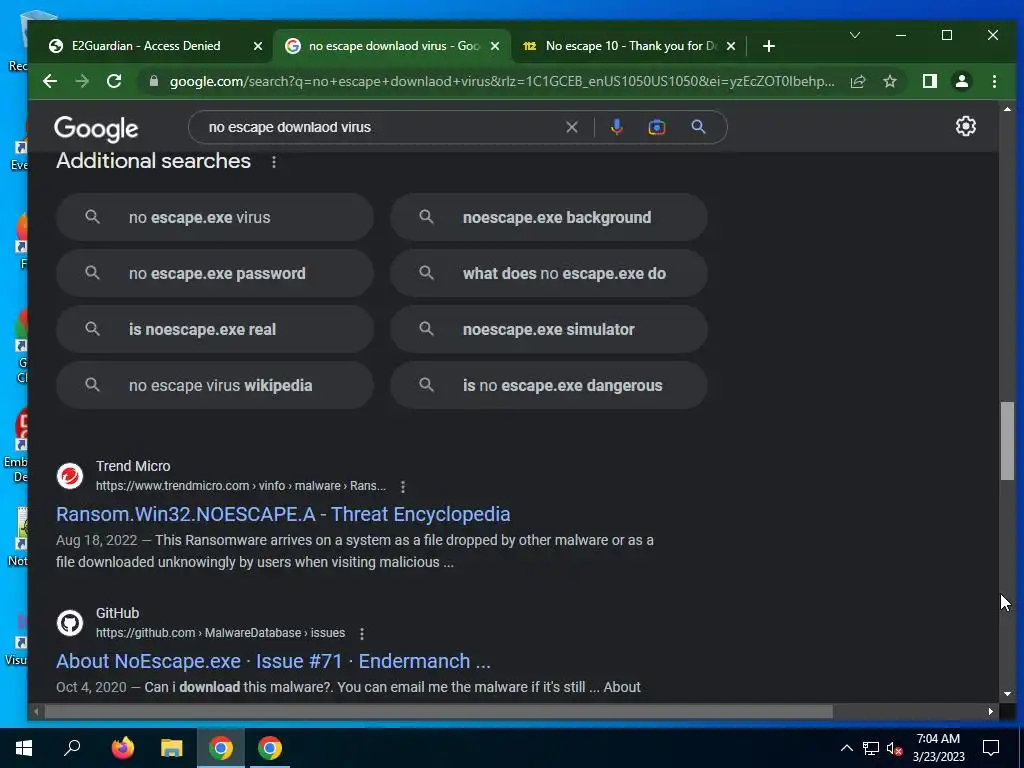
Task: Start voice search with microphone icon
Action: [x=616, y=127]
